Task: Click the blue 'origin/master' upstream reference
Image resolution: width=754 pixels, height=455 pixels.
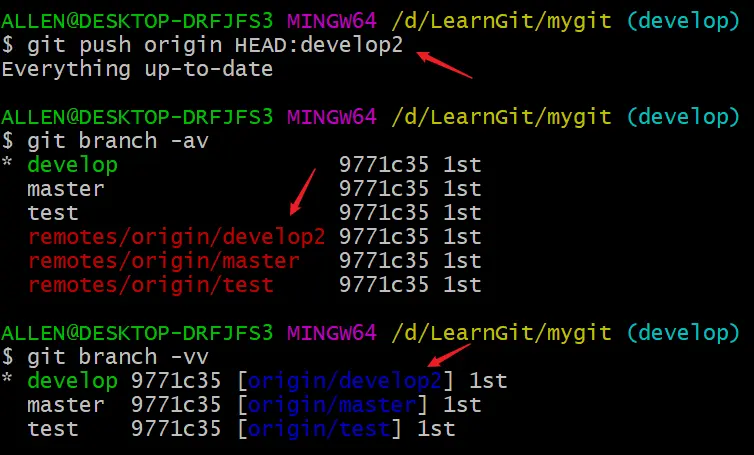Action: (x=332, y=405)
